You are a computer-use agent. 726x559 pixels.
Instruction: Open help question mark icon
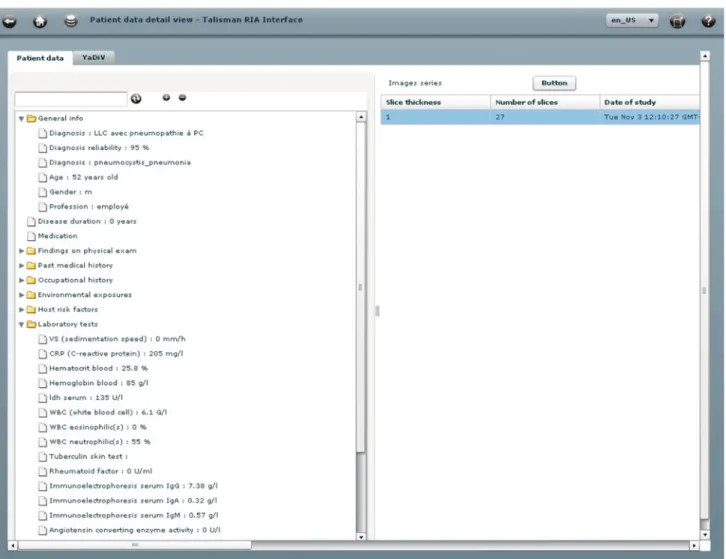click(x=708, y=21)
